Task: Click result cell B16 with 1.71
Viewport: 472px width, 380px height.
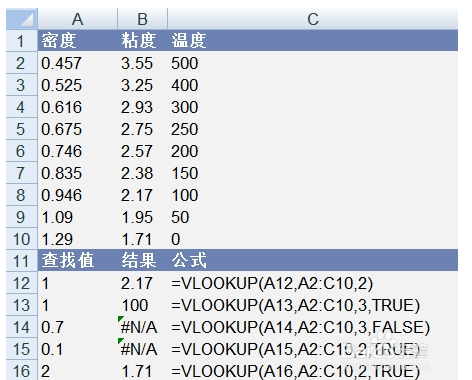Action: click(x=142, y=370)
